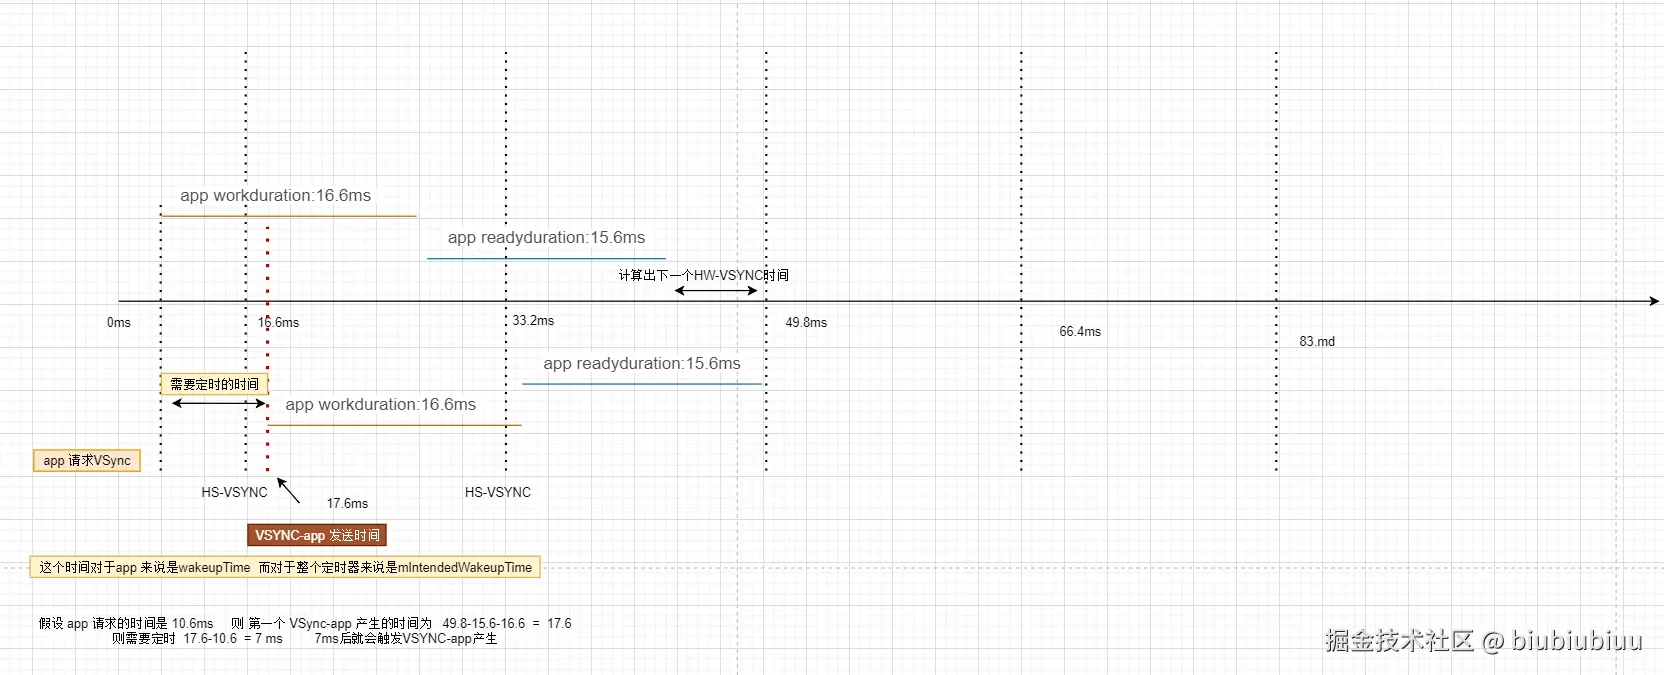Click the '33.2ms' timeline marker label

[x=533, y=320]
